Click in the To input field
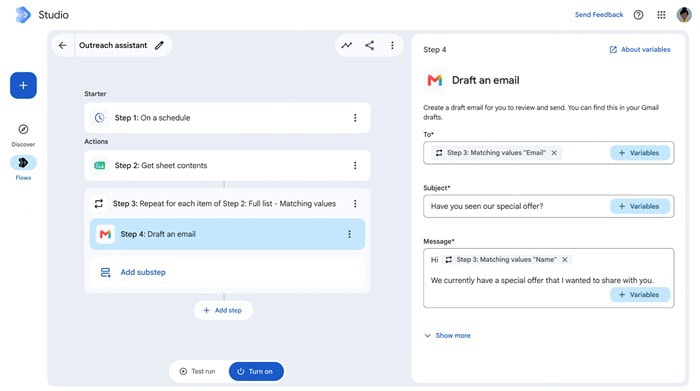The image size is (700, 391). point(549,153)
